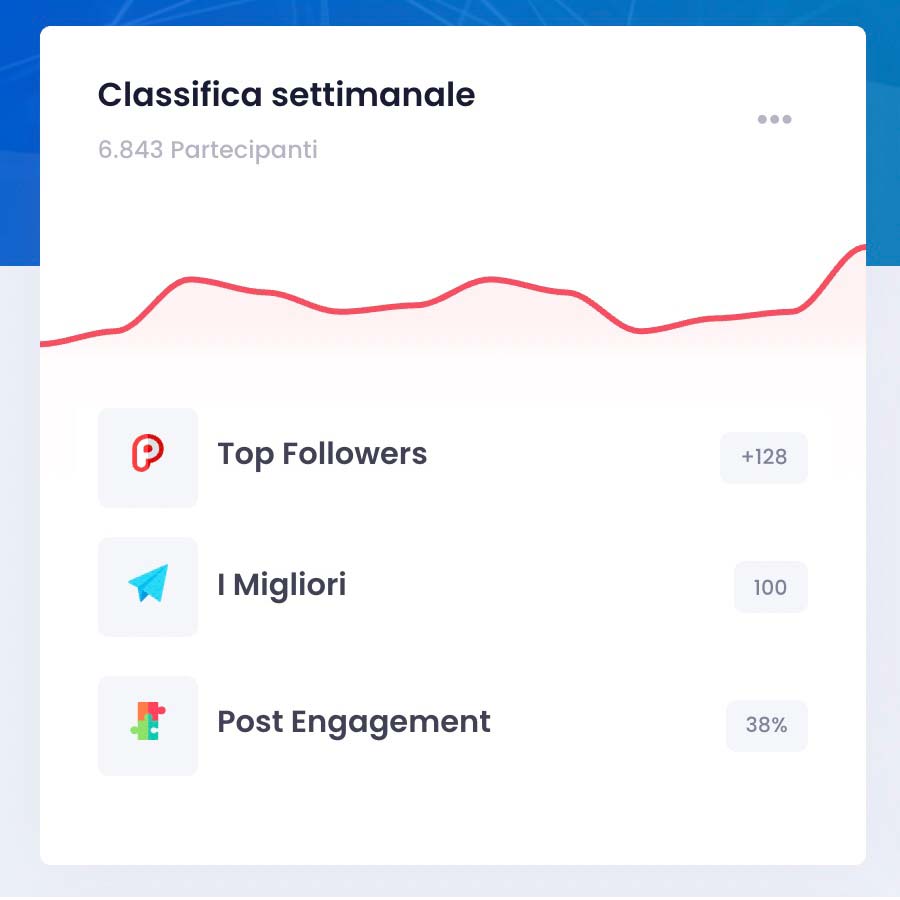Click the +128 badge
Screen dimensions: 900x900
coord(764,458)
